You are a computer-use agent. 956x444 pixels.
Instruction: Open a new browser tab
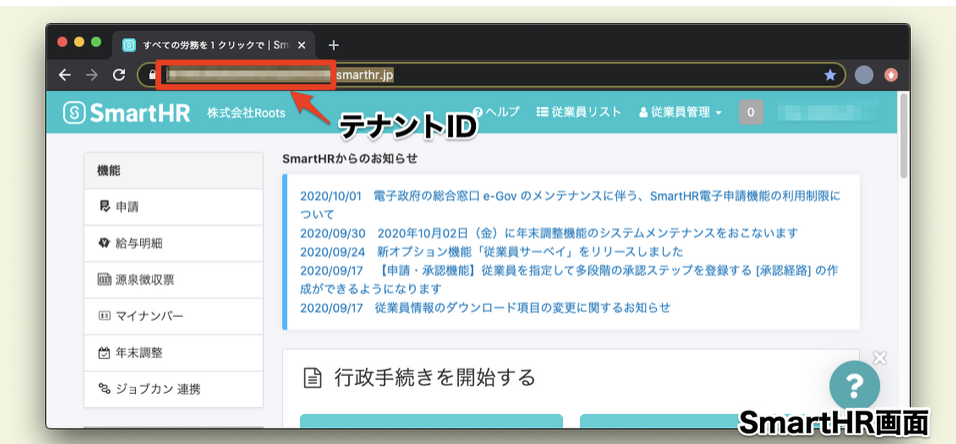[334, 45]
